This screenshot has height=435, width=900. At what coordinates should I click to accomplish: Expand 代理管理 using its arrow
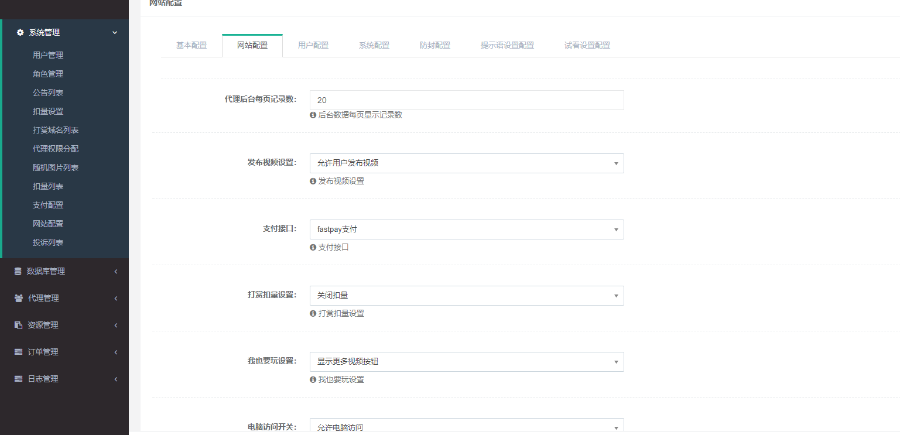coord(115,298)
